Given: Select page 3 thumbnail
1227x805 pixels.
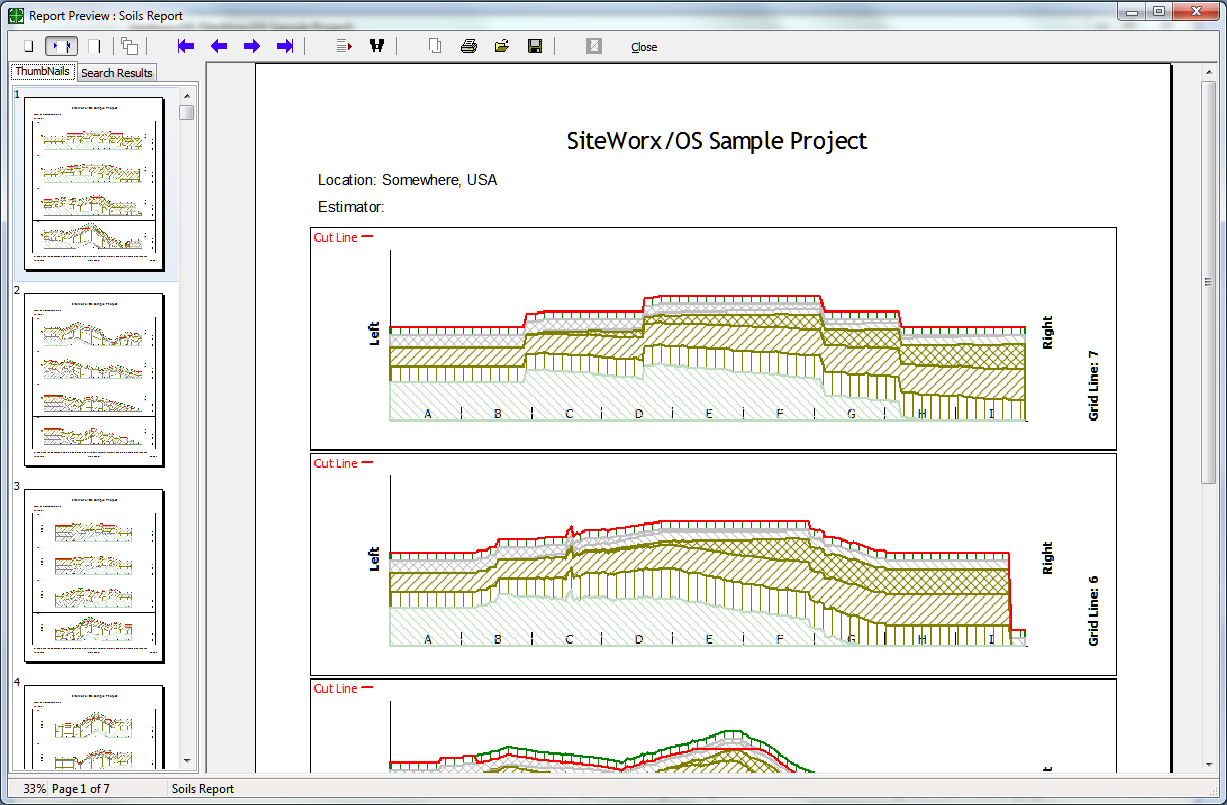Looking at the screenshot, I should (94, 575).
